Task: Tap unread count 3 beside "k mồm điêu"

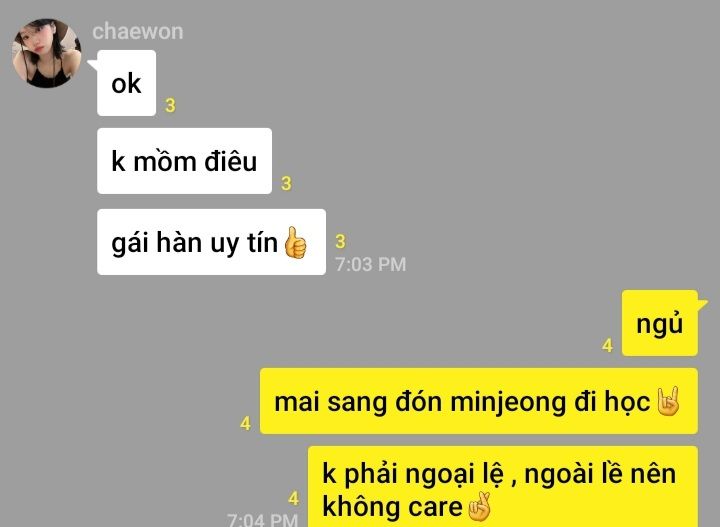Action: 287,184
